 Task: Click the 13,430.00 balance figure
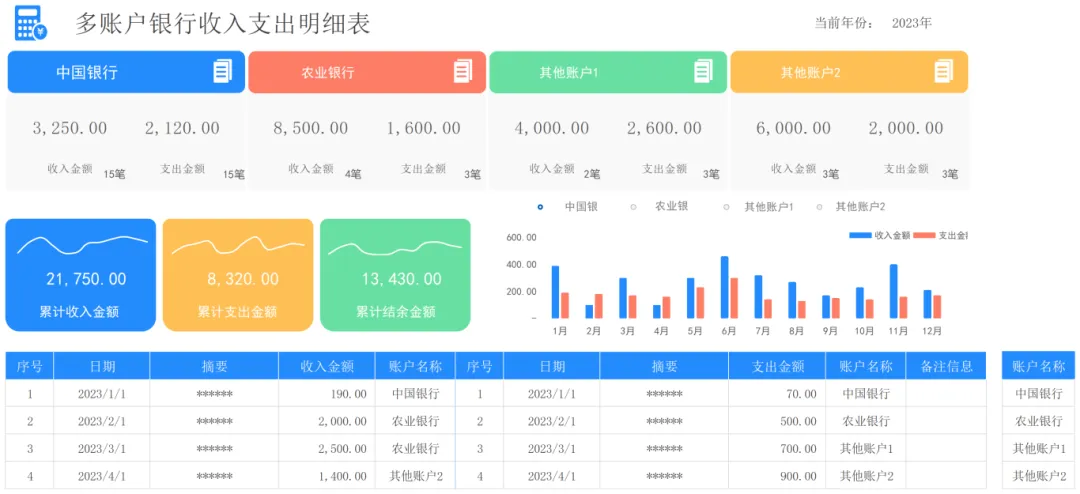tap(402, 279)
